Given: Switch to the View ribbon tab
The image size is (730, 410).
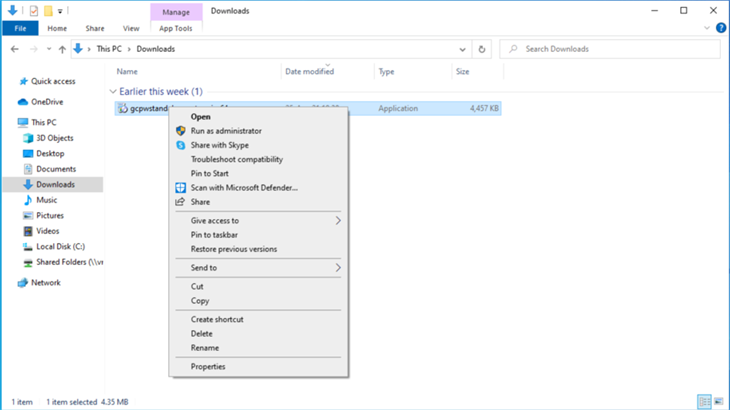Looking at the screenshot, I should [131, 28].
